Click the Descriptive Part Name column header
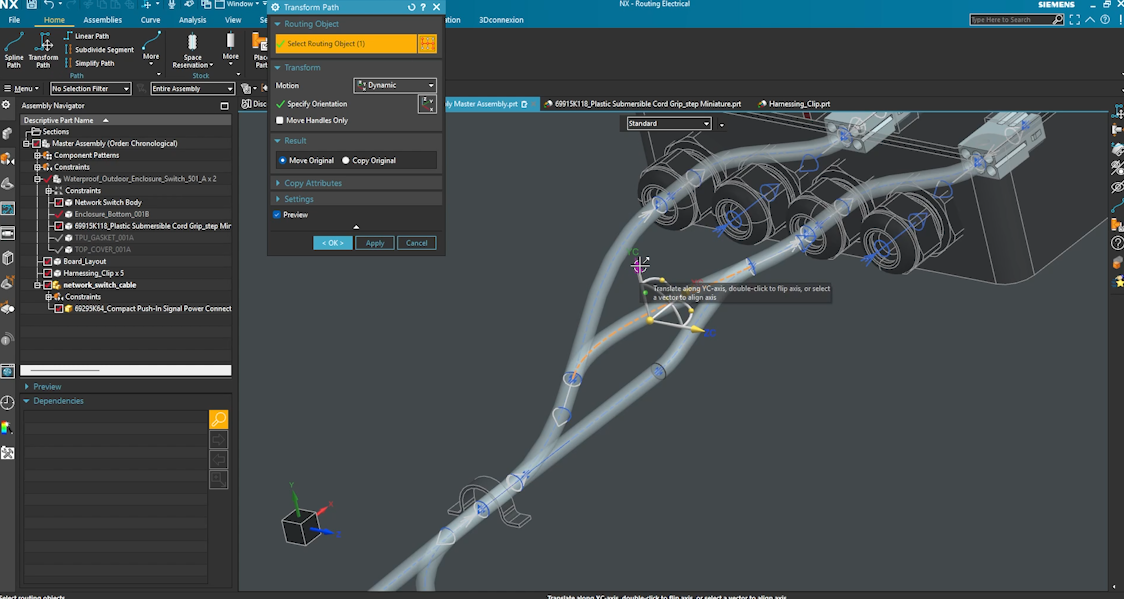Viewport: 1124px width, 599px height. coord(125,120)
